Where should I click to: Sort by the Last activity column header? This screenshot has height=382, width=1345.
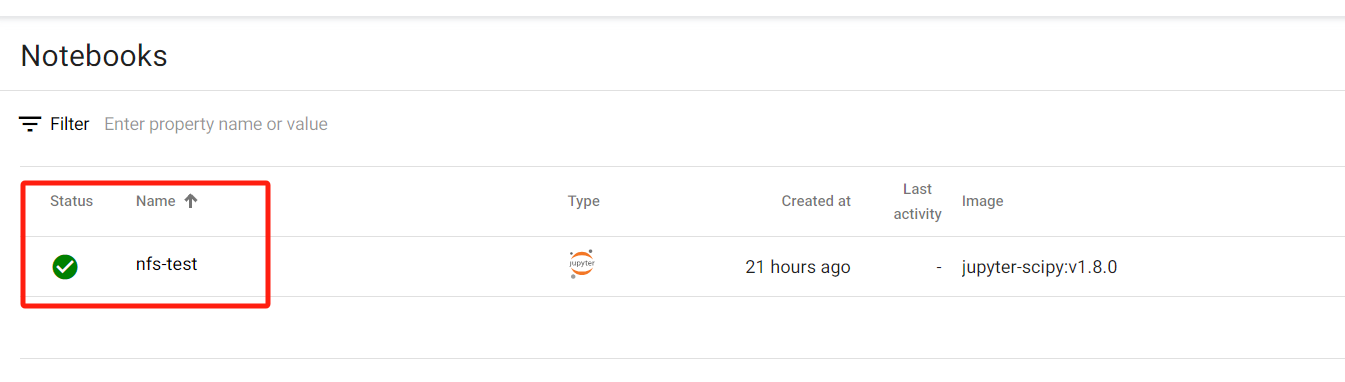917,201
